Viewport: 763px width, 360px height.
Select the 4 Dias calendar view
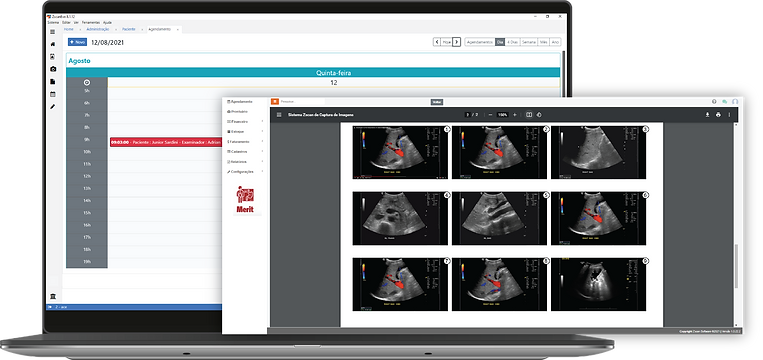512,42
